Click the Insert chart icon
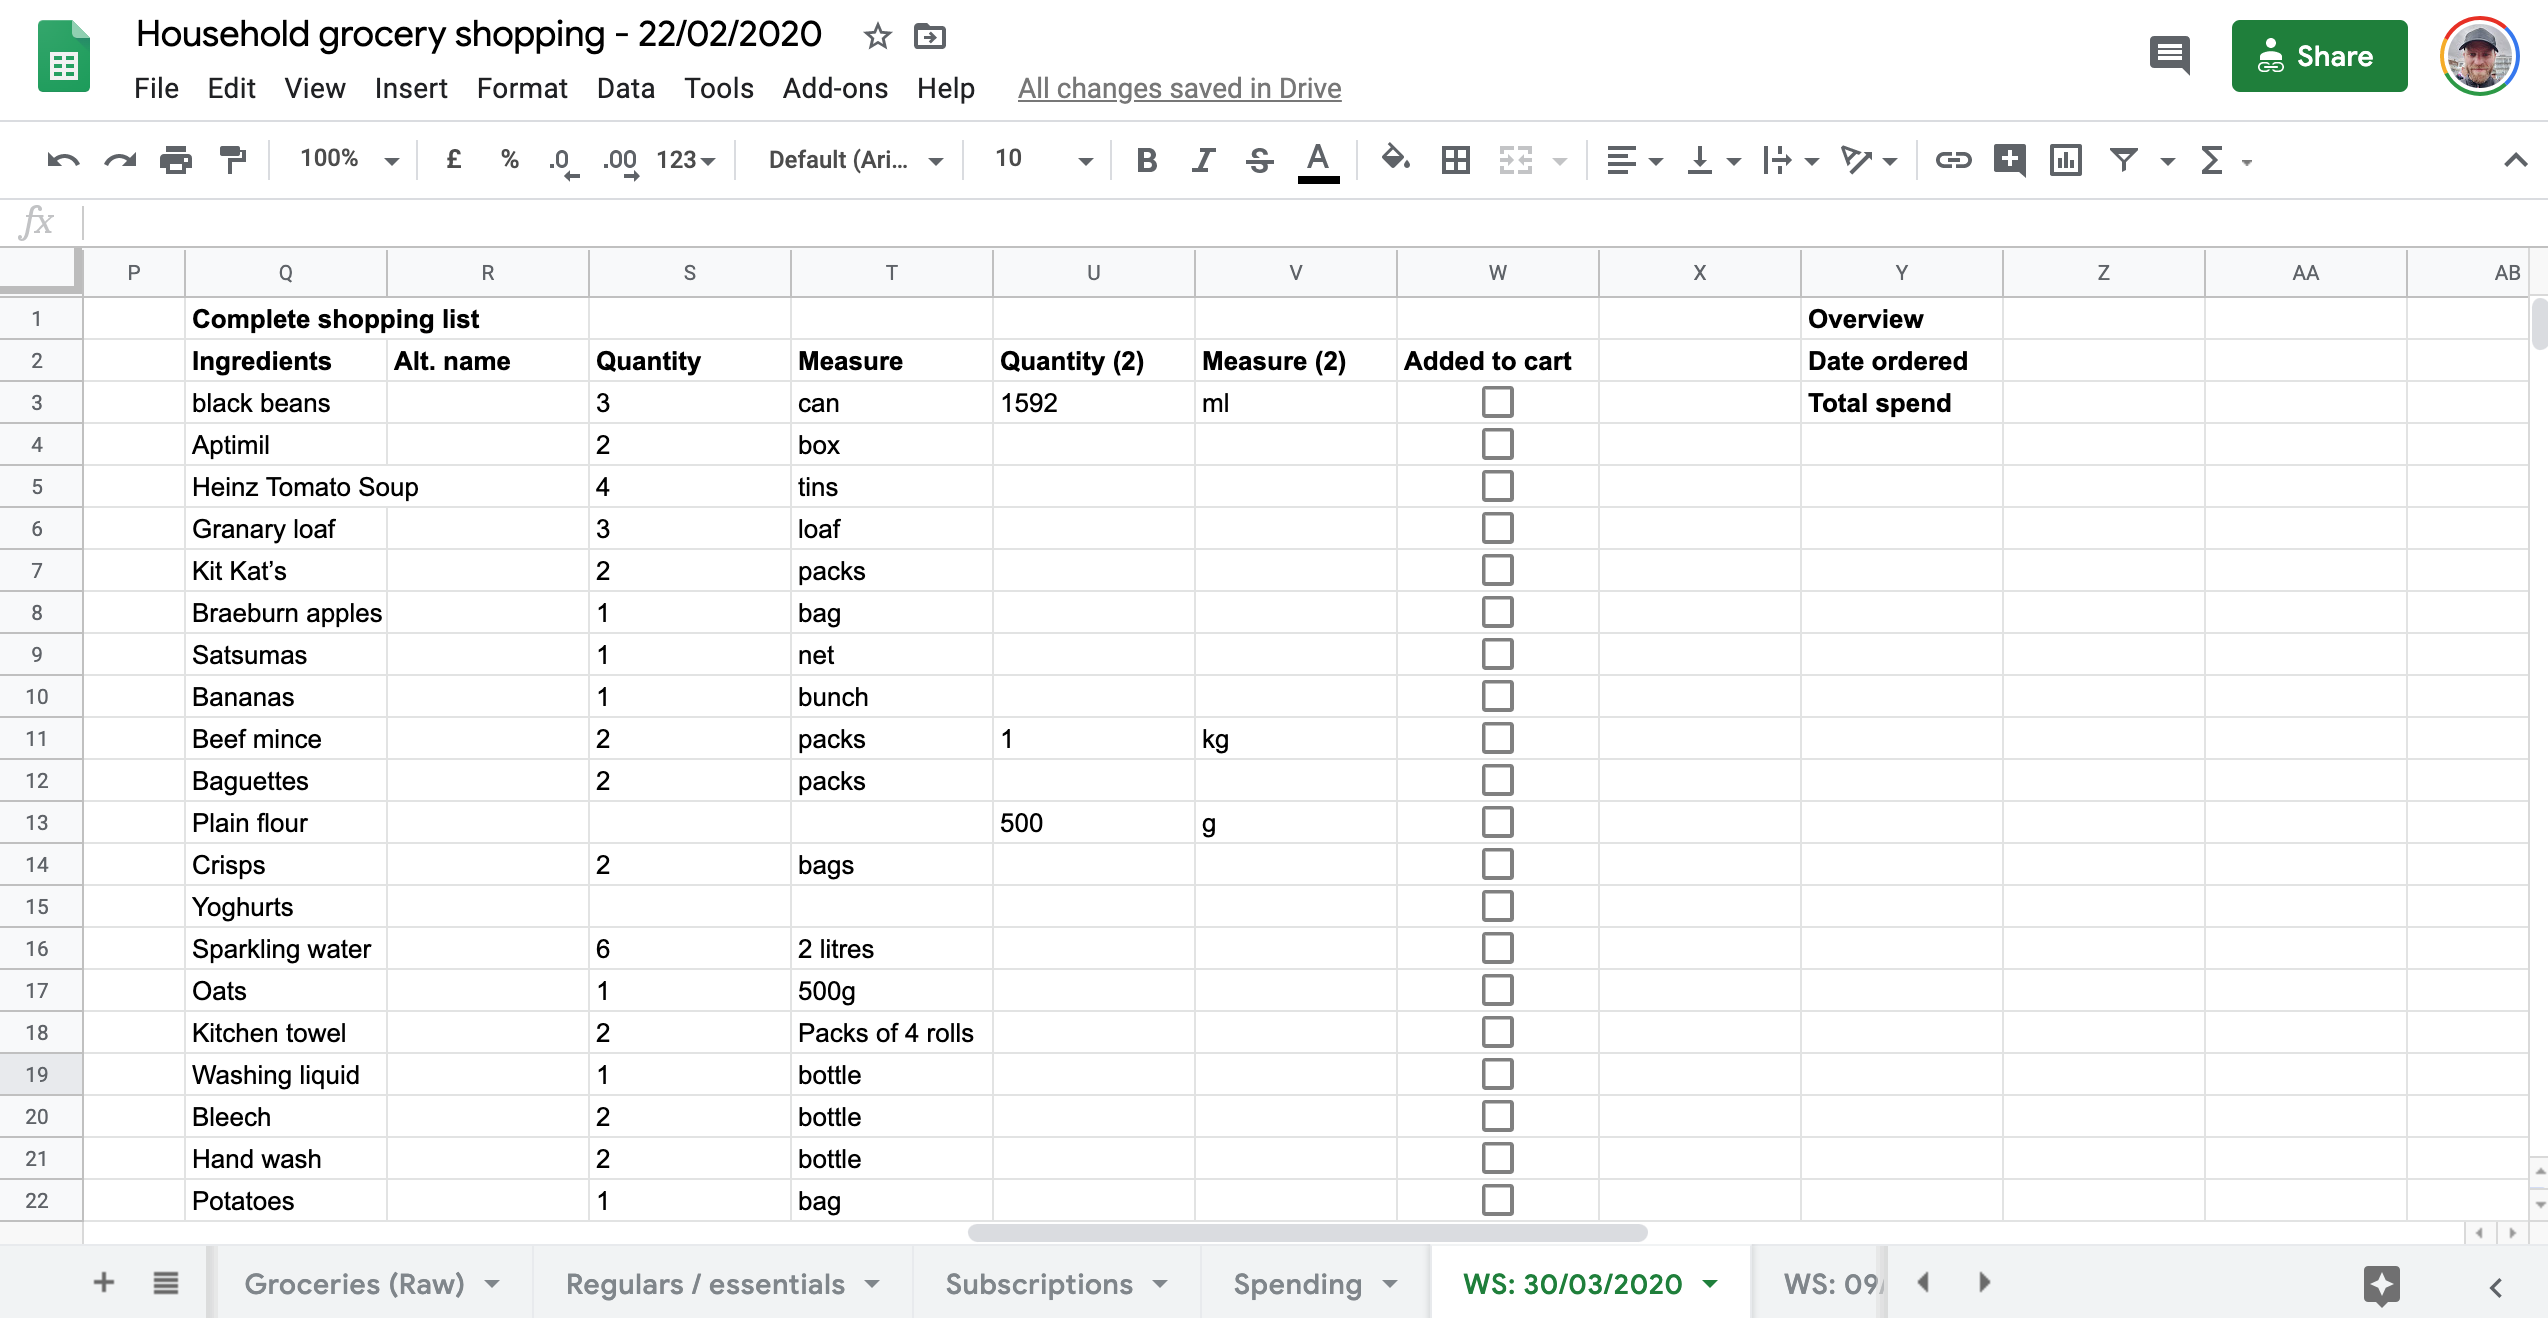The height and width of the screenshot is (1318, 2548). point(2066,160)
